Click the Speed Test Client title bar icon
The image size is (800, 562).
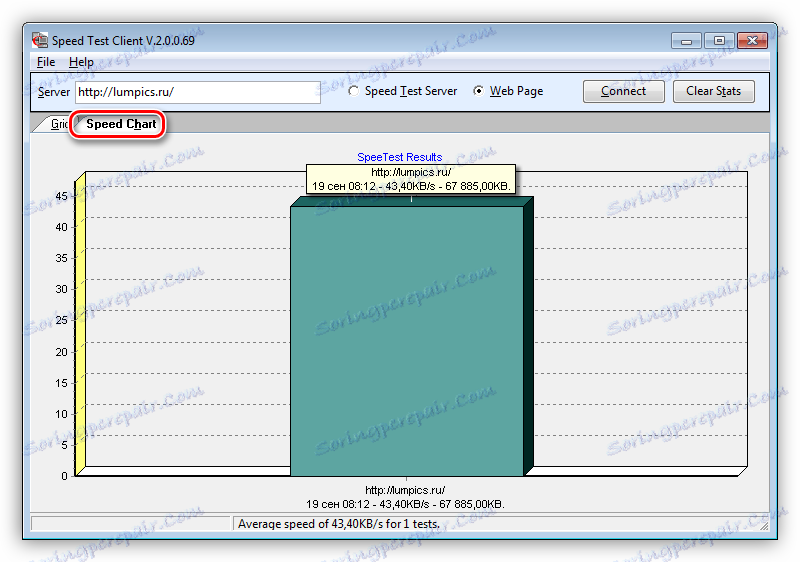pos(40,40)
